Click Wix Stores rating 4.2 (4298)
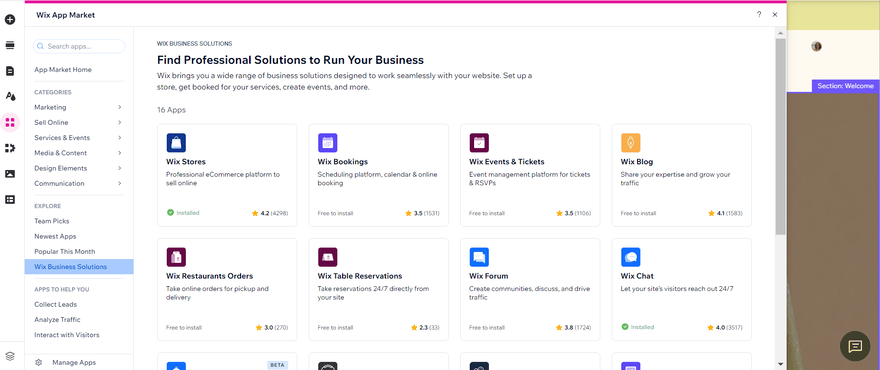This screenshot has width=880, height=370. [270, 213]
